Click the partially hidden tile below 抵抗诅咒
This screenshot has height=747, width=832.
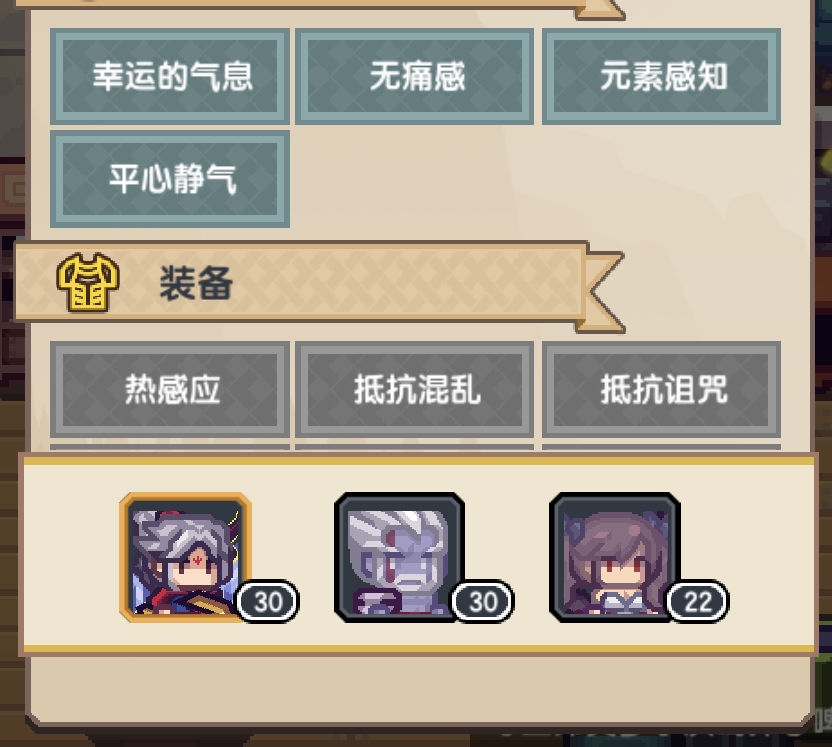click(x=661, y=449)
